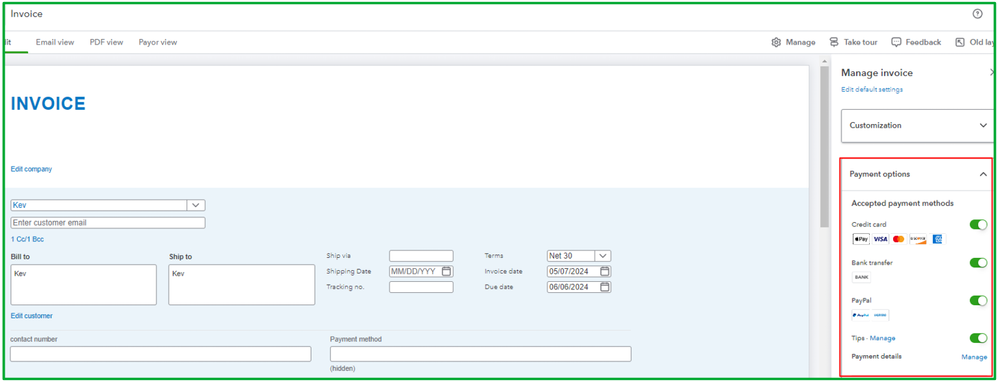The image size is (998, 382).
Task: Click the Payment method field
Action: 481,354
